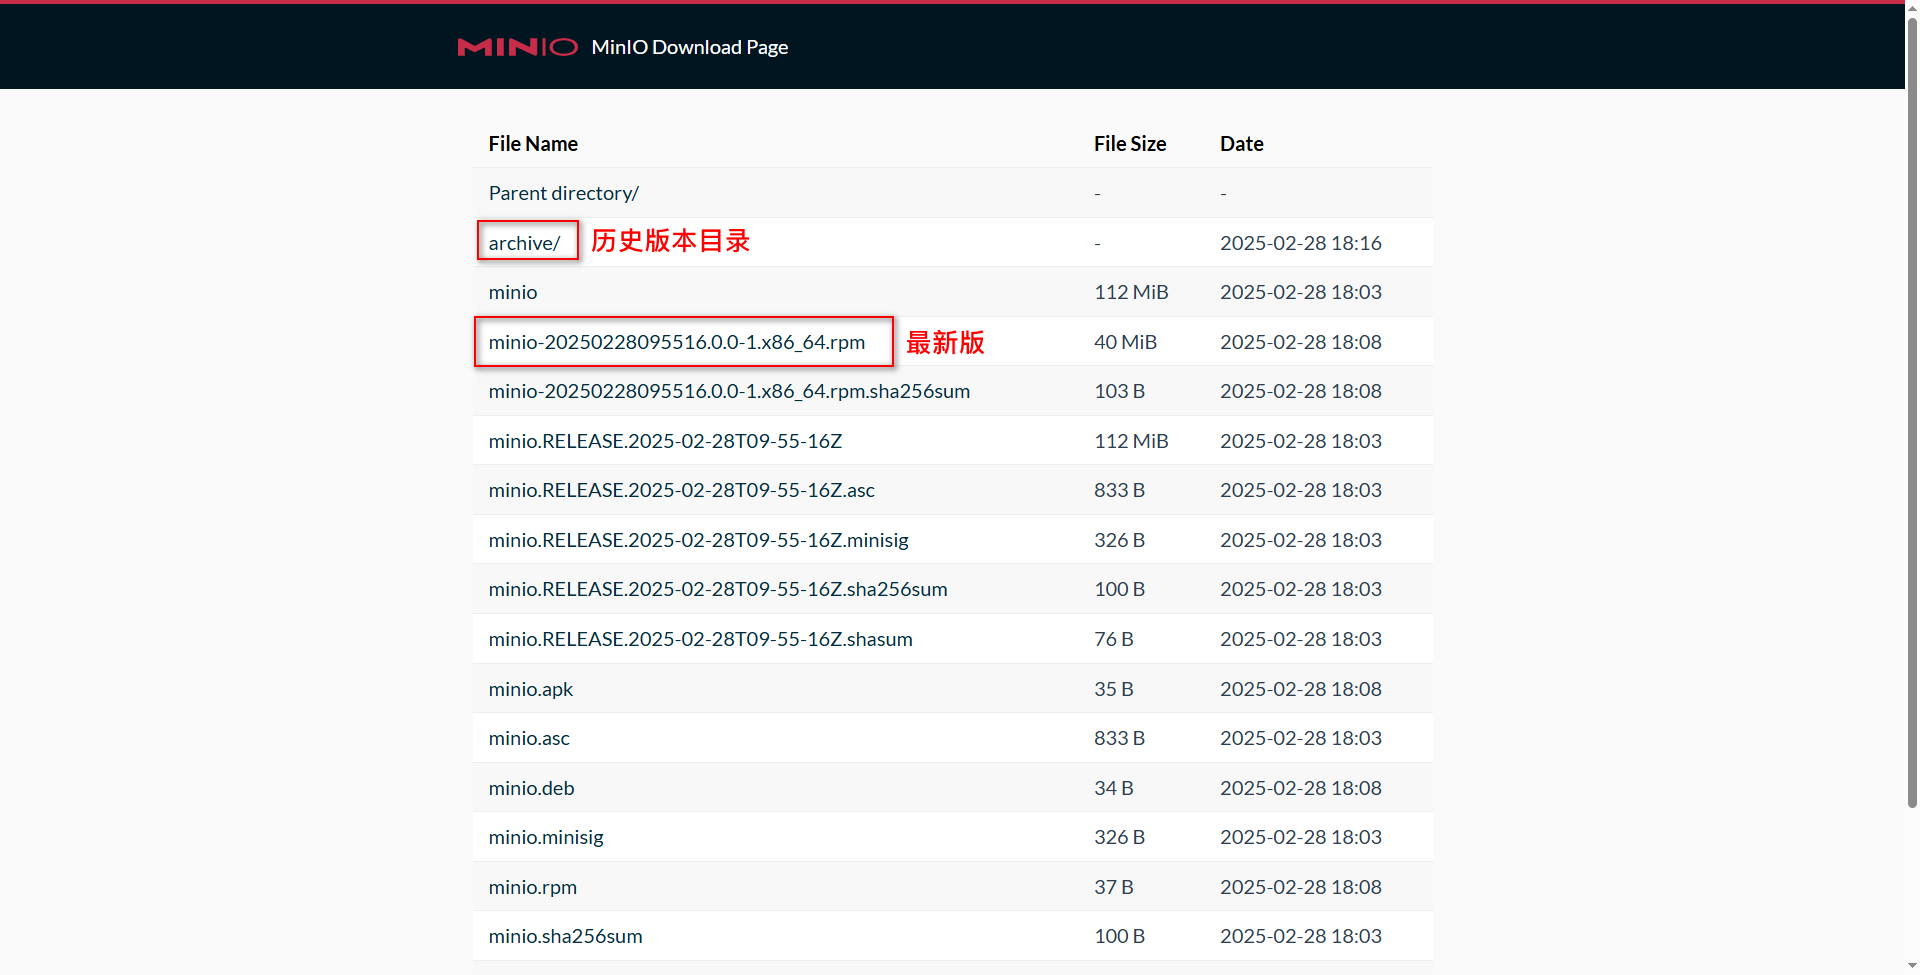This screenshot has height=975, width=1920.
Task: Click the 40 MiB size value
Action: (x=1125, y=342)
